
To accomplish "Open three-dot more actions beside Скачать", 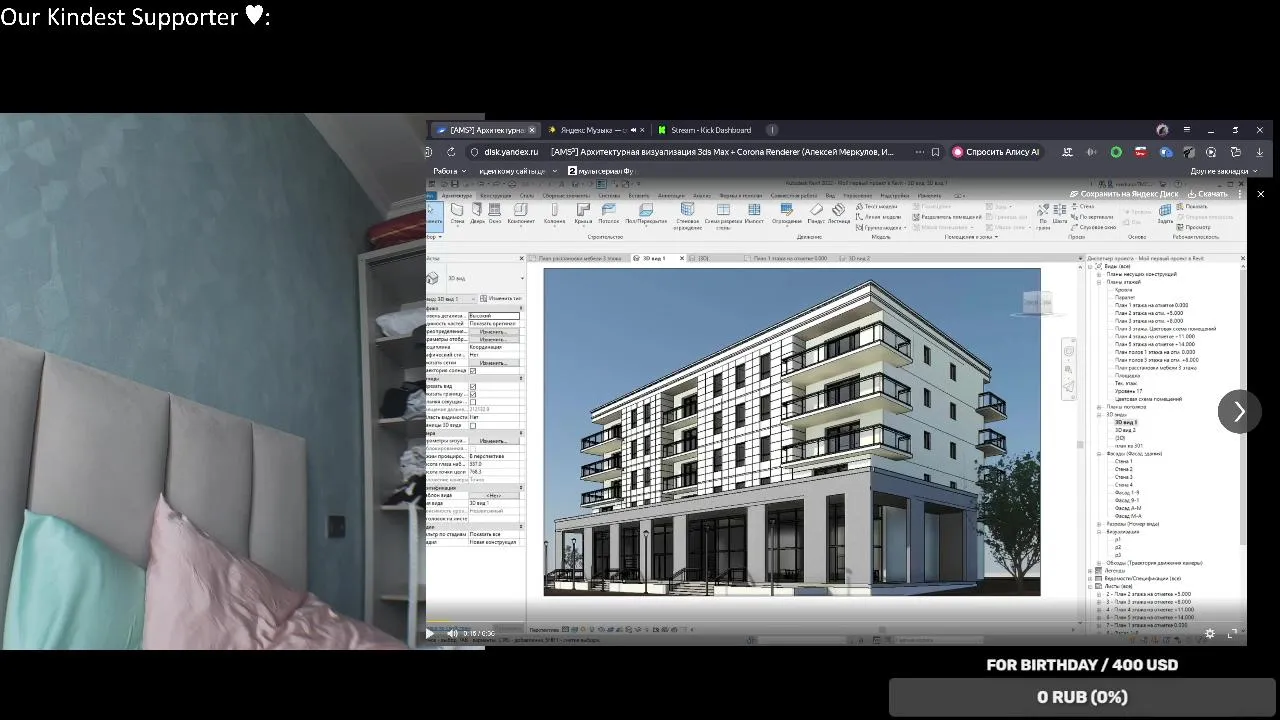I will (x=1240, y=194).
